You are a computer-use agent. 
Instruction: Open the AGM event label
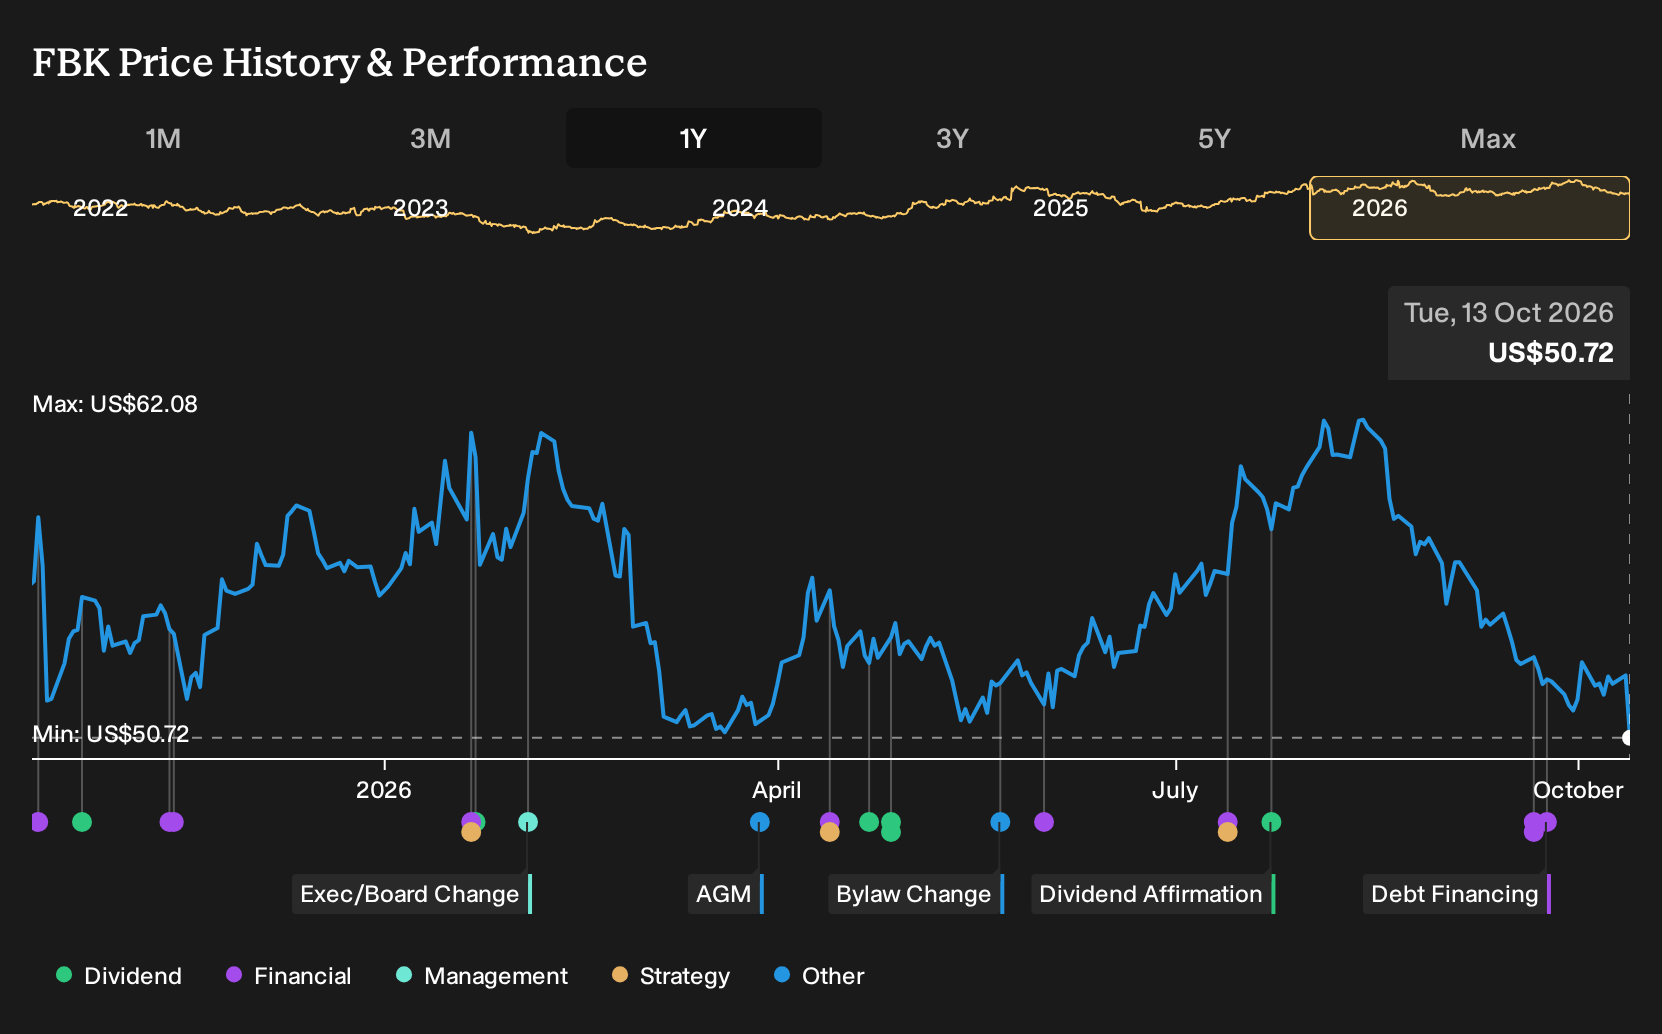[726, 894]
